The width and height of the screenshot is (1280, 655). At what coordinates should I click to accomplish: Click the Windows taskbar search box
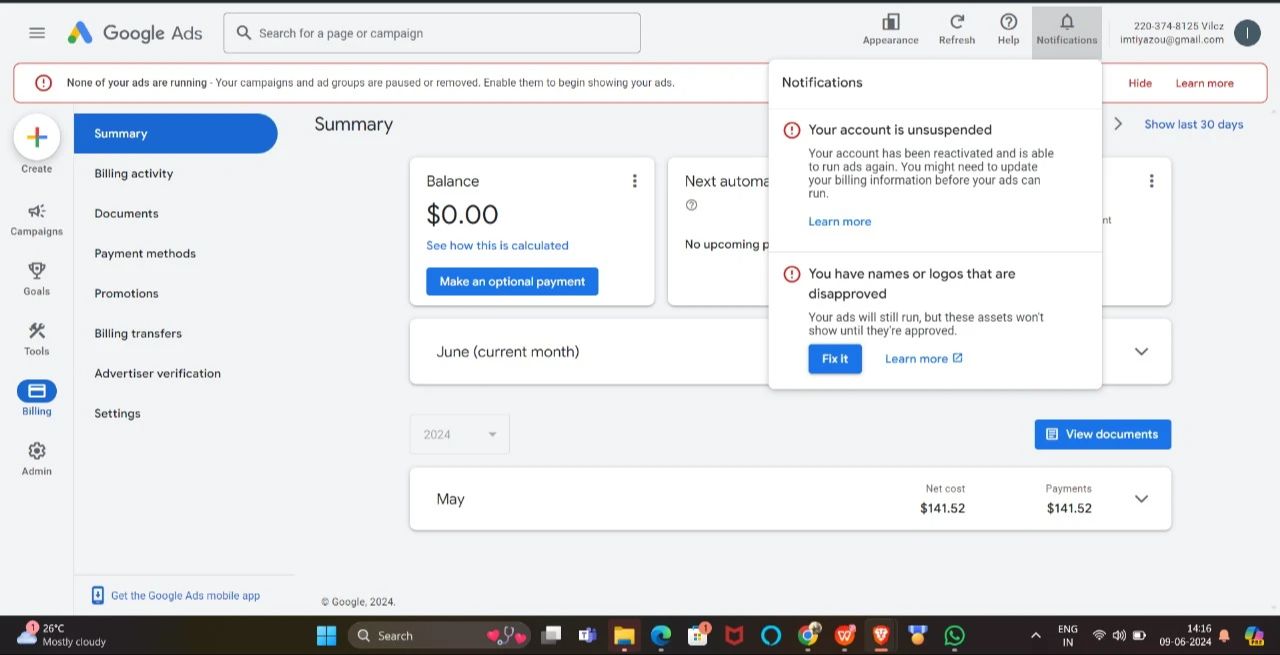pyautogui.click(x=440, y=635)
